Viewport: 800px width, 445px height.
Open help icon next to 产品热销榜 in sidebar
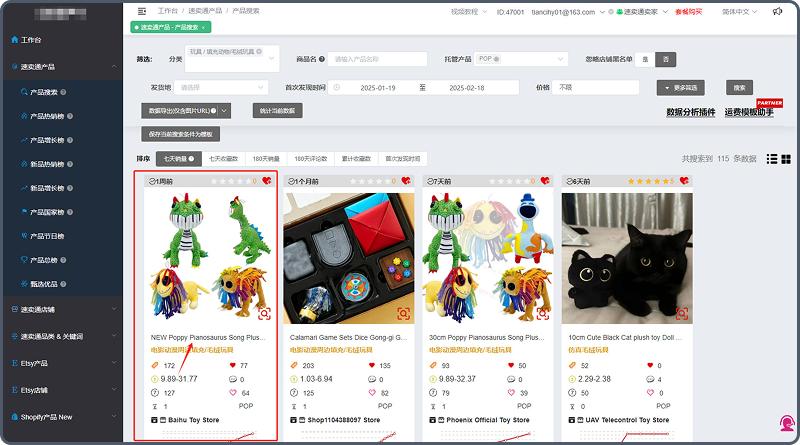[x=70, y=116]
